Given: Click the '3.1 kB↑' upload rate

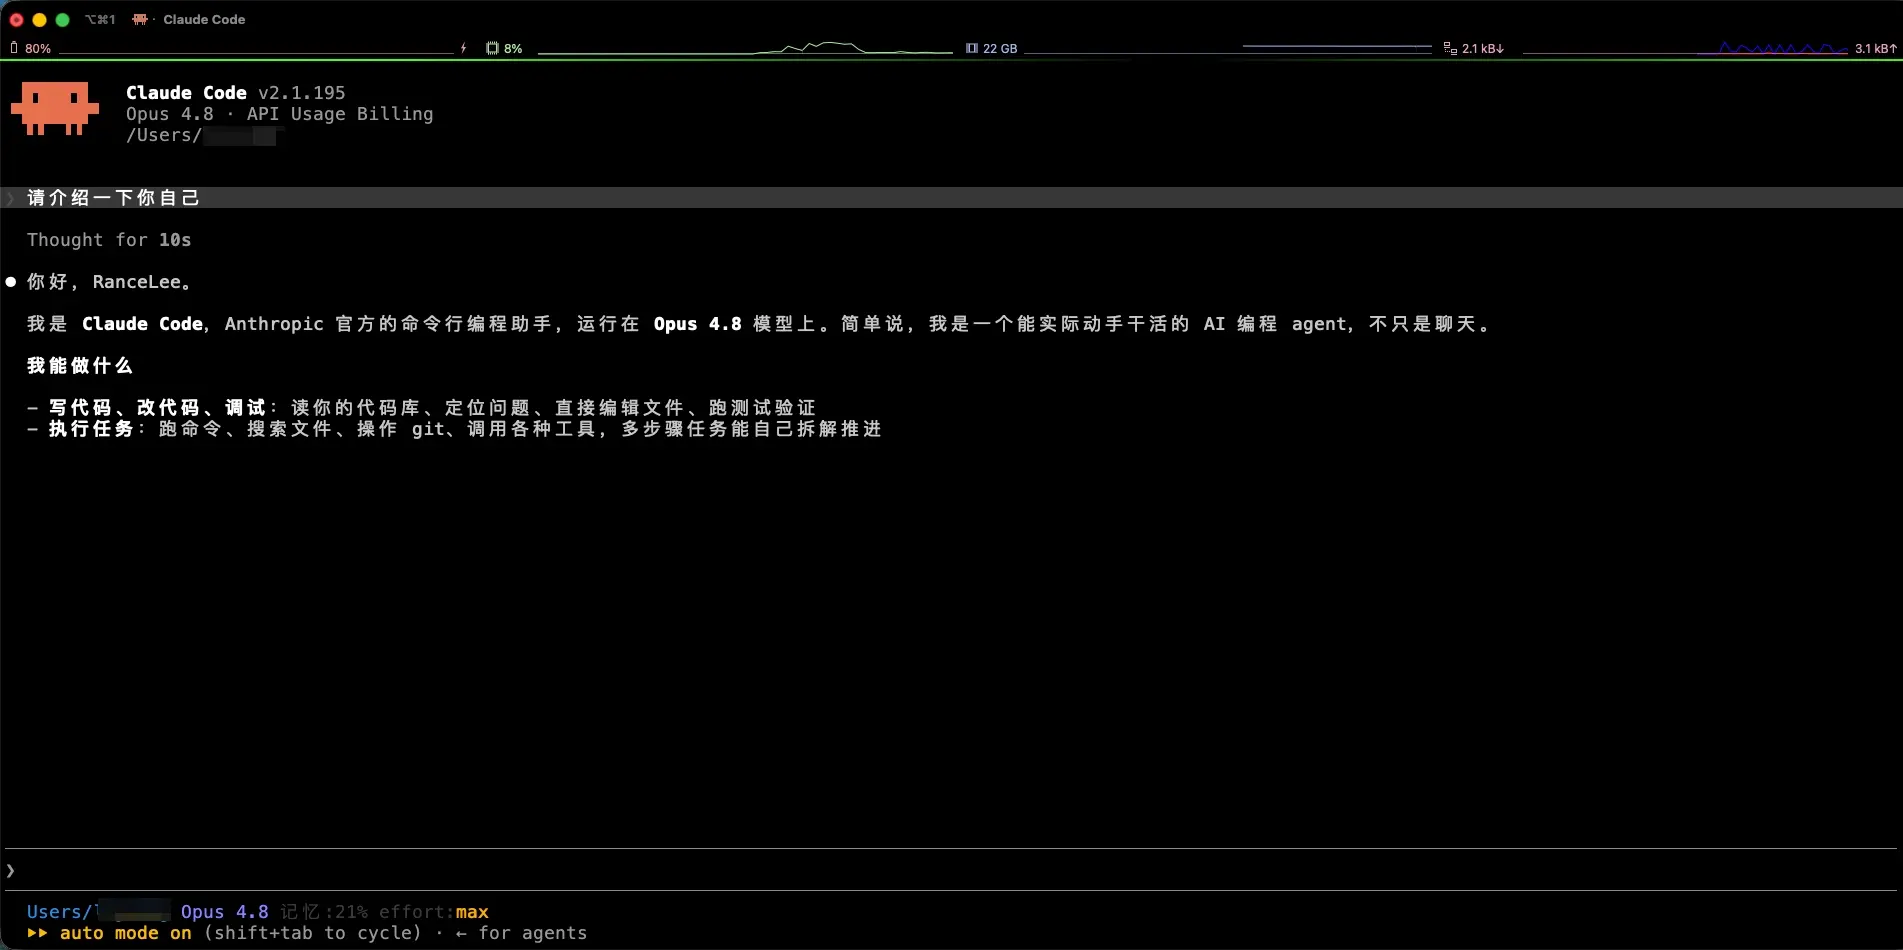Looking at the screenshot, I should pyautogui.click(x=1876, y=48).
